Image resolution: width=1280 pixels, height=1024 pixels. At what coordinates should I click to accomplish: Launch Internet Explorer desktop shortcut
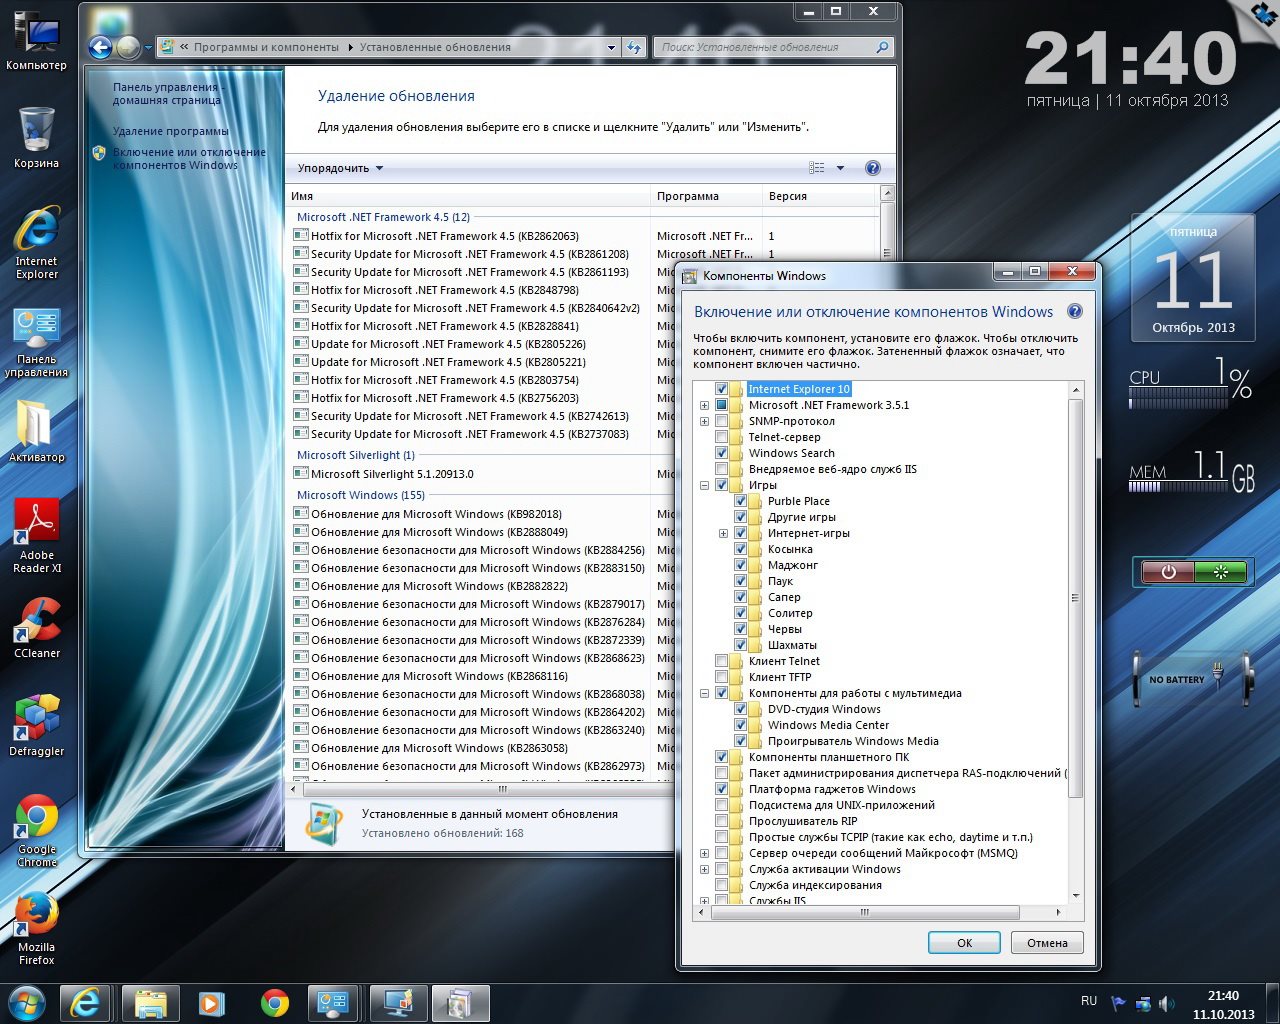36,241
